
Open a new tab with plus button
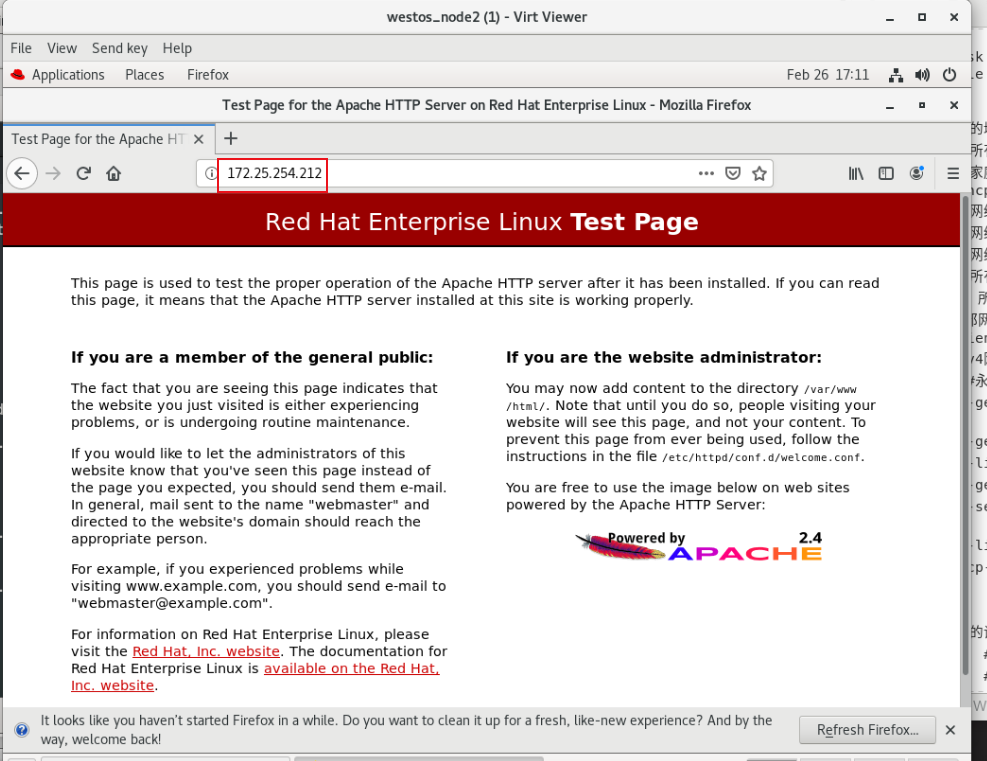[x=231, y=138]
